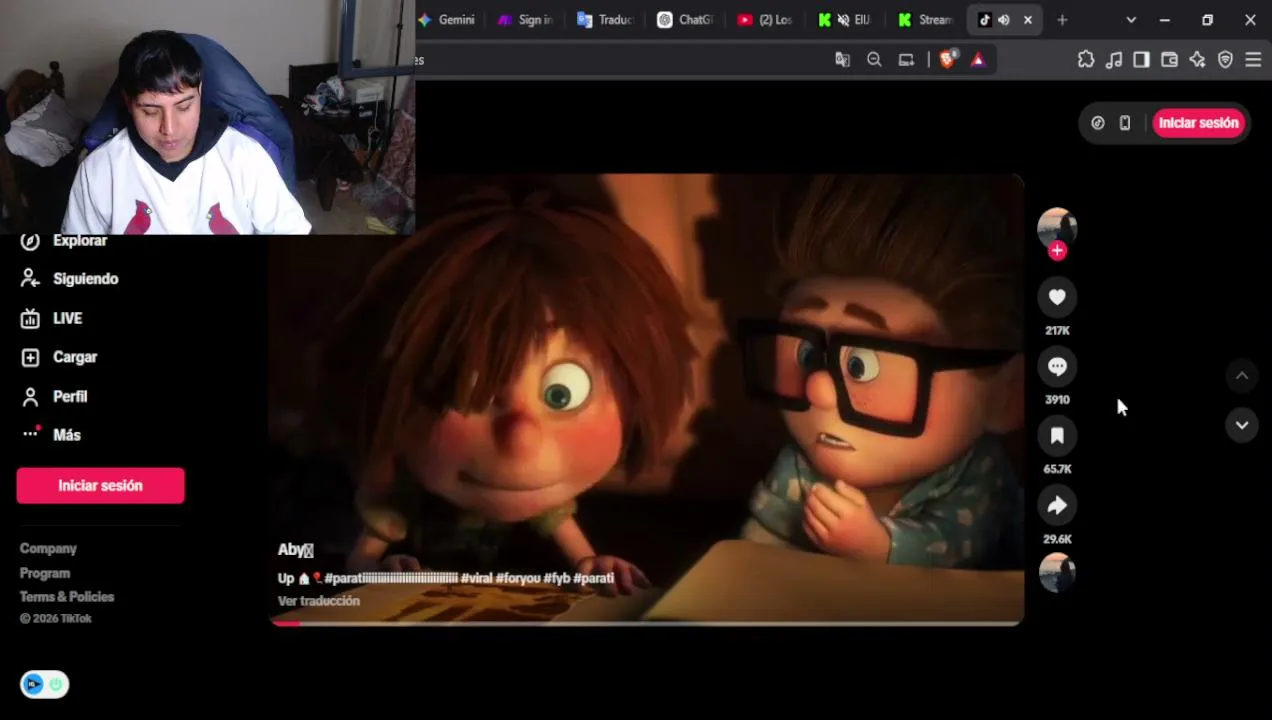Open the creator's avatar above the like button
The image size is (1272, 720).
click(x=1057, y=227)
